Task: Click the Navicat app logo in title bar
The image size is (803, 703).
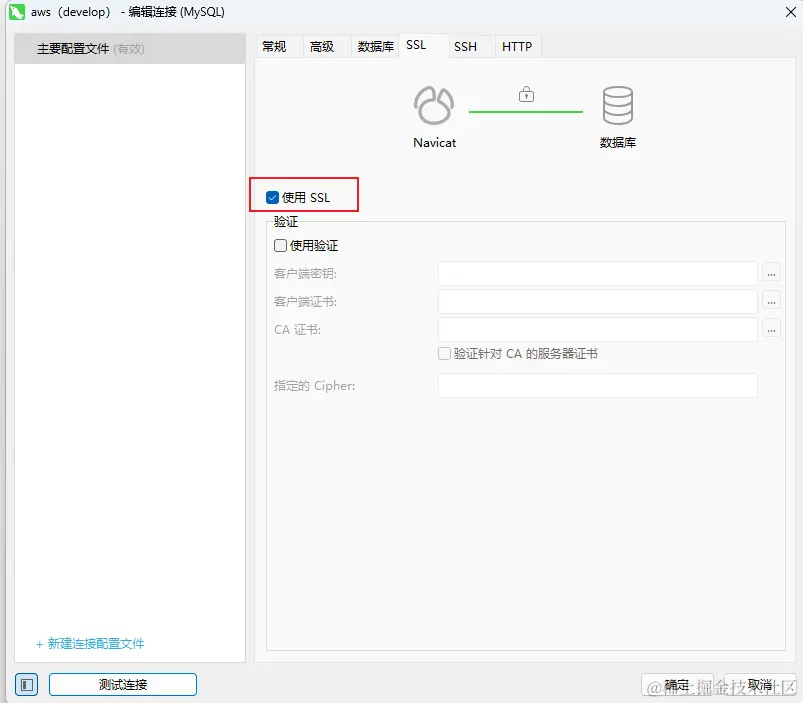Action: pos(16,12)
